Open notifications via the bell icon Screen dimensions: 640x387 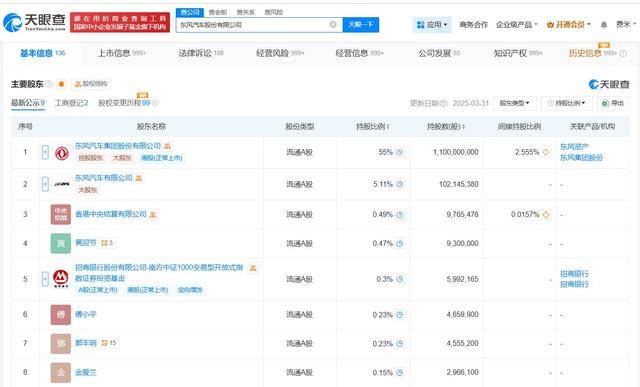pyautogui.click(x=604, y=25)
